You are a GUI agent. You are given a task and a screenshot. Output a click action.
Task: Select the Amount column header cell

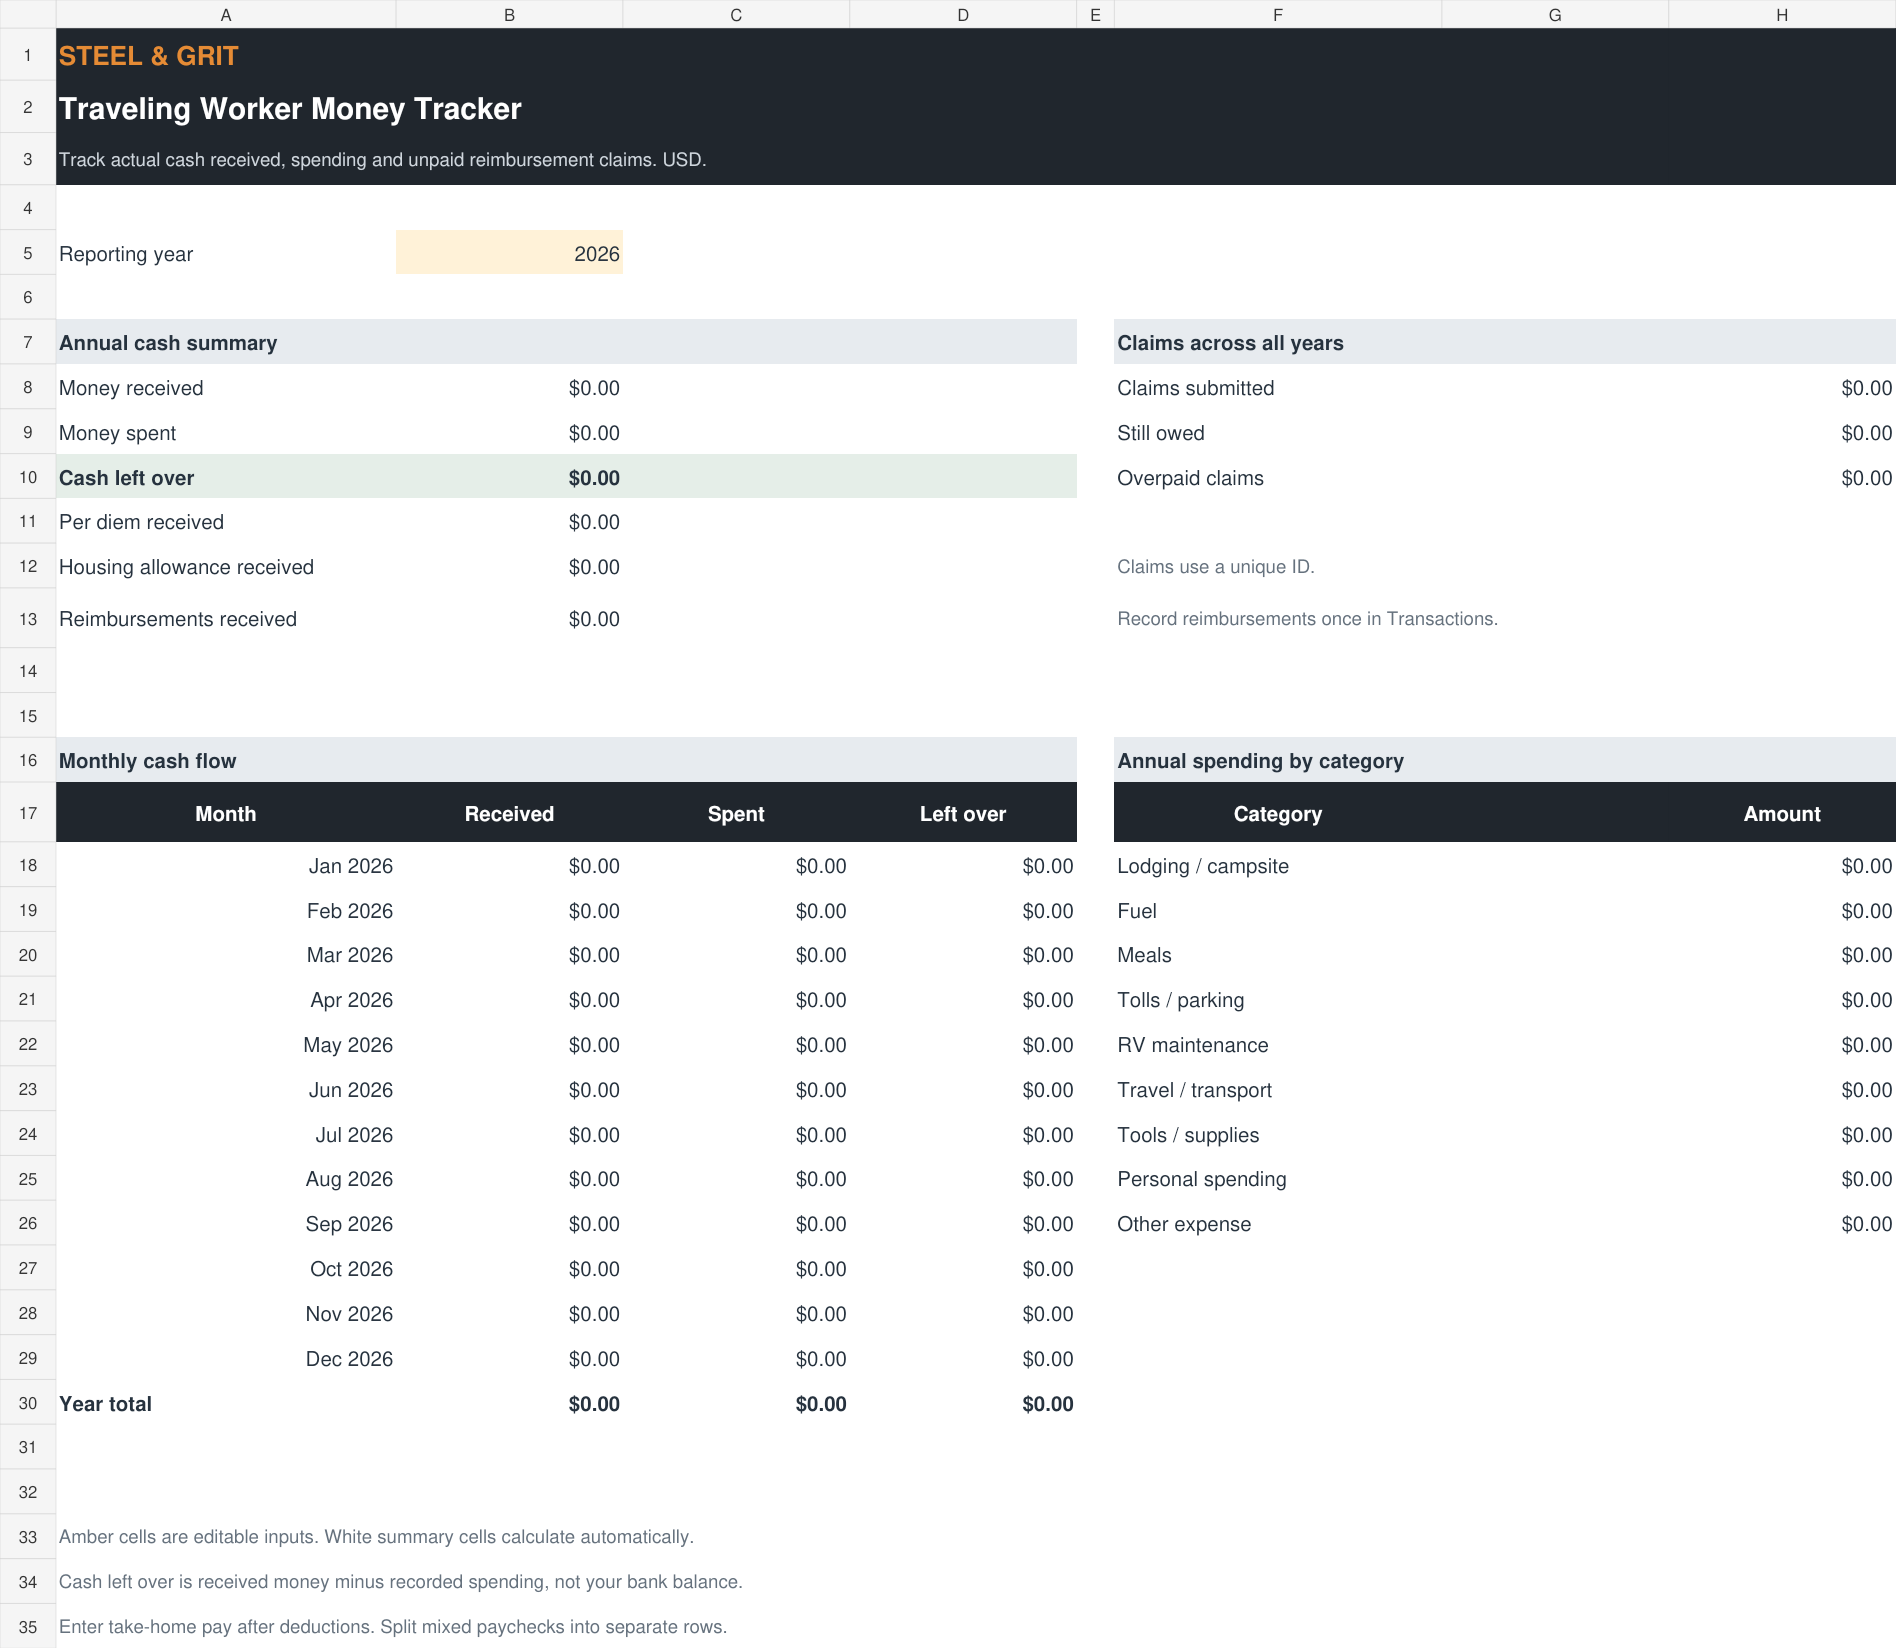(x=1782, y=813)
